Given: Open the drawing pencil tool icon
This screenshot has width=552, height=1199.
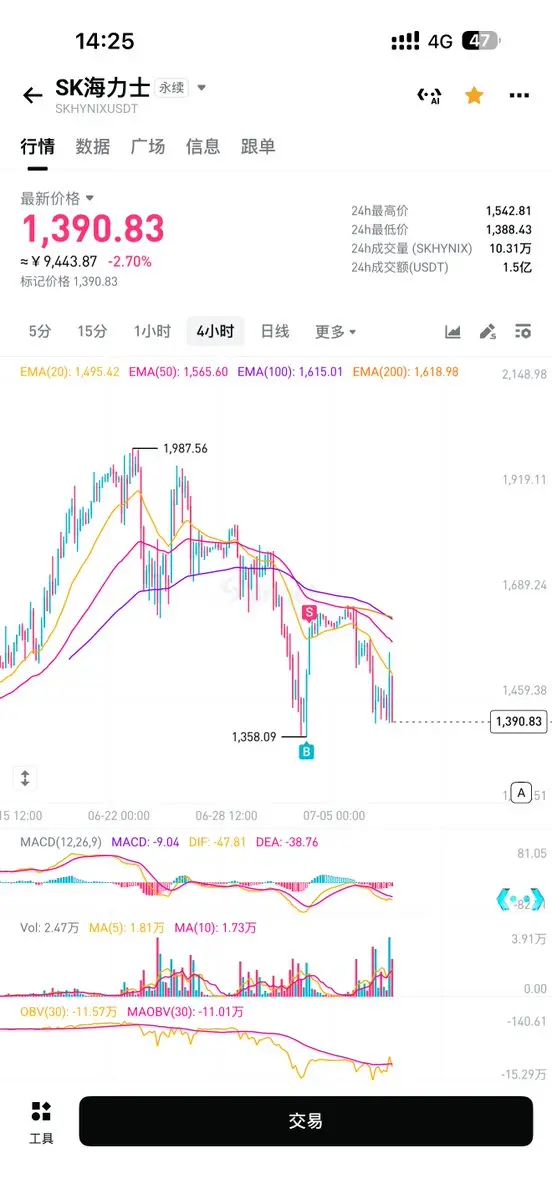Looking at the screenshot, I should pyautogui.click(x=488, y=331).
